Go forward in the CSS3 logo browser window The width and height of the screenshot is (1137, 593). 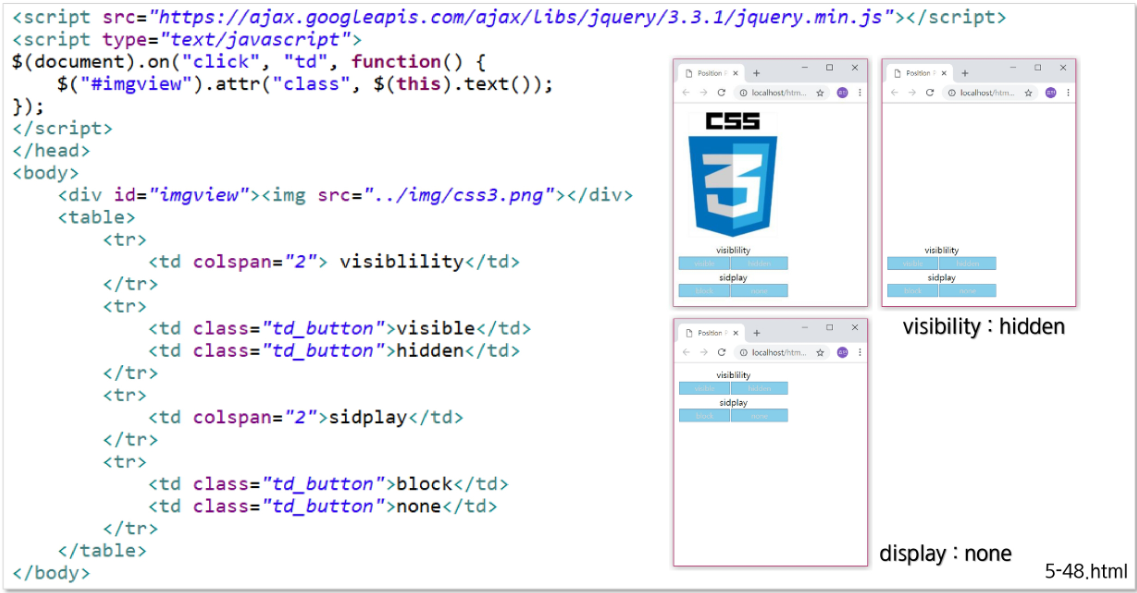(703, 93)
